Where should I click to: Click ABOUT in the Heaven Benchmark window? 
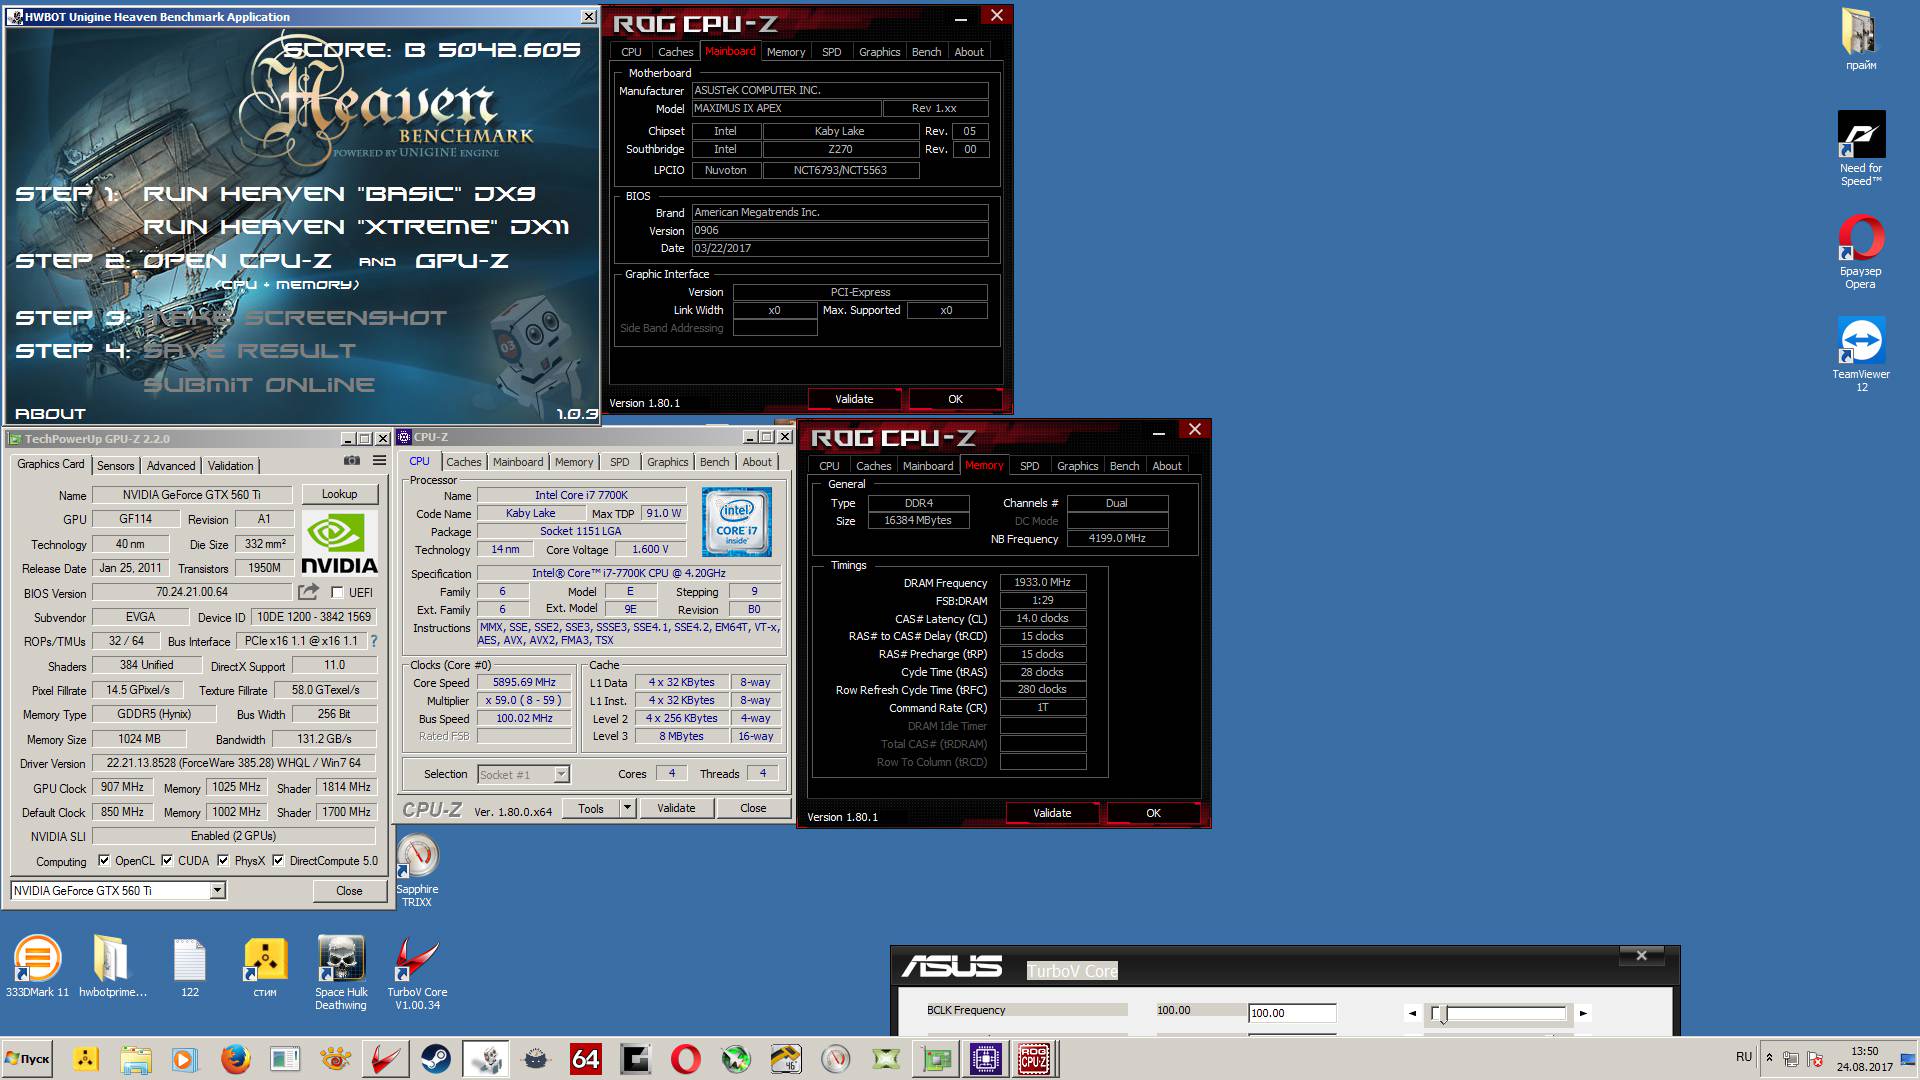(x=50, y=414)
